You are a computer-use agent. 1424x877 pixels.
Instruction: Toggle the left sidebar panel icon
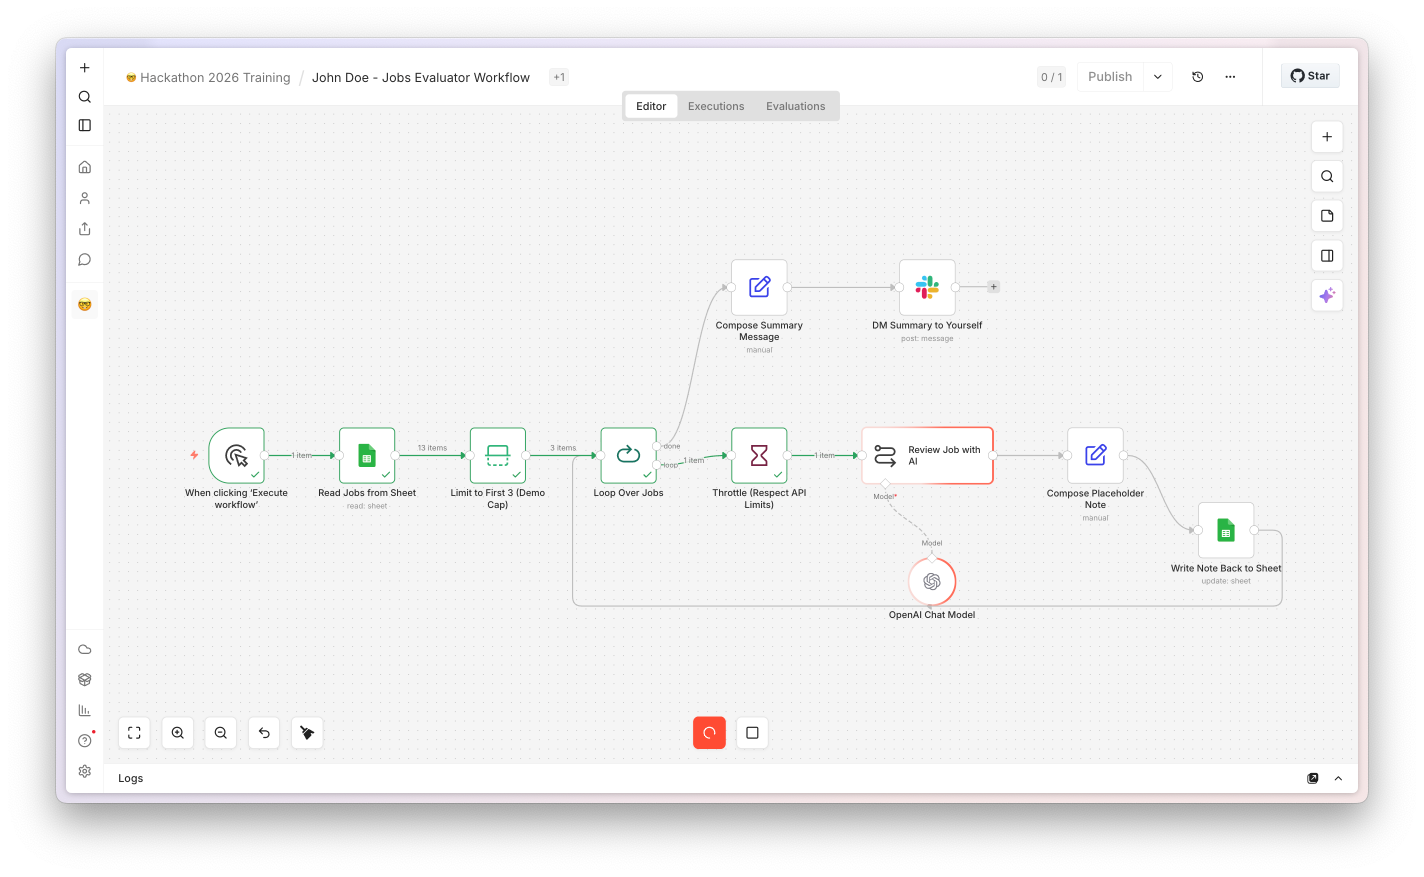(85, 125)
